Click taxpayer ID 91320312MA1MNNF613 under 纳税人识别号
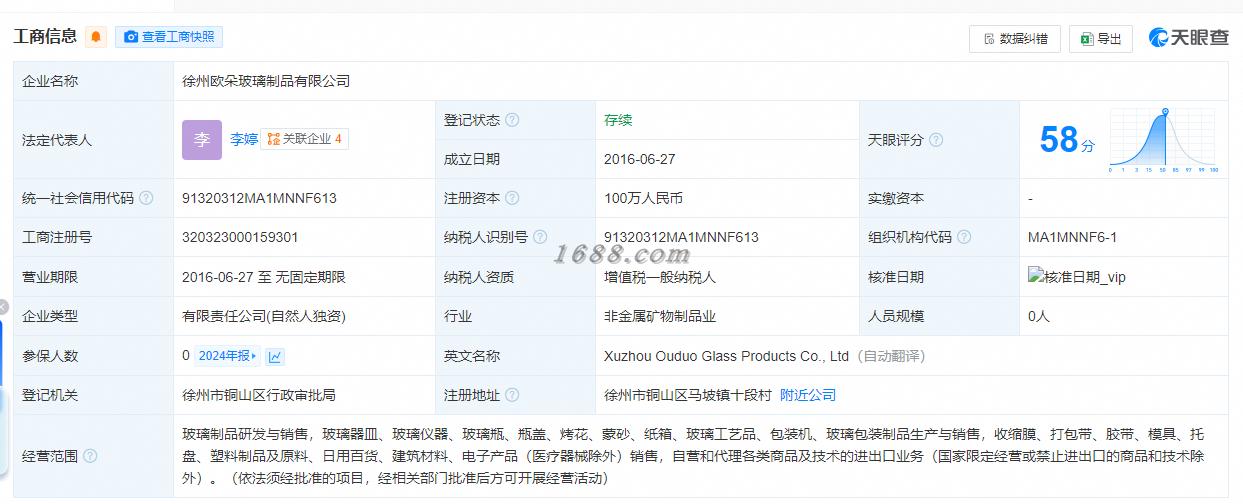The width and height of the screenshot is (1243, 504). pyautogui.click(x=681, y=237)
